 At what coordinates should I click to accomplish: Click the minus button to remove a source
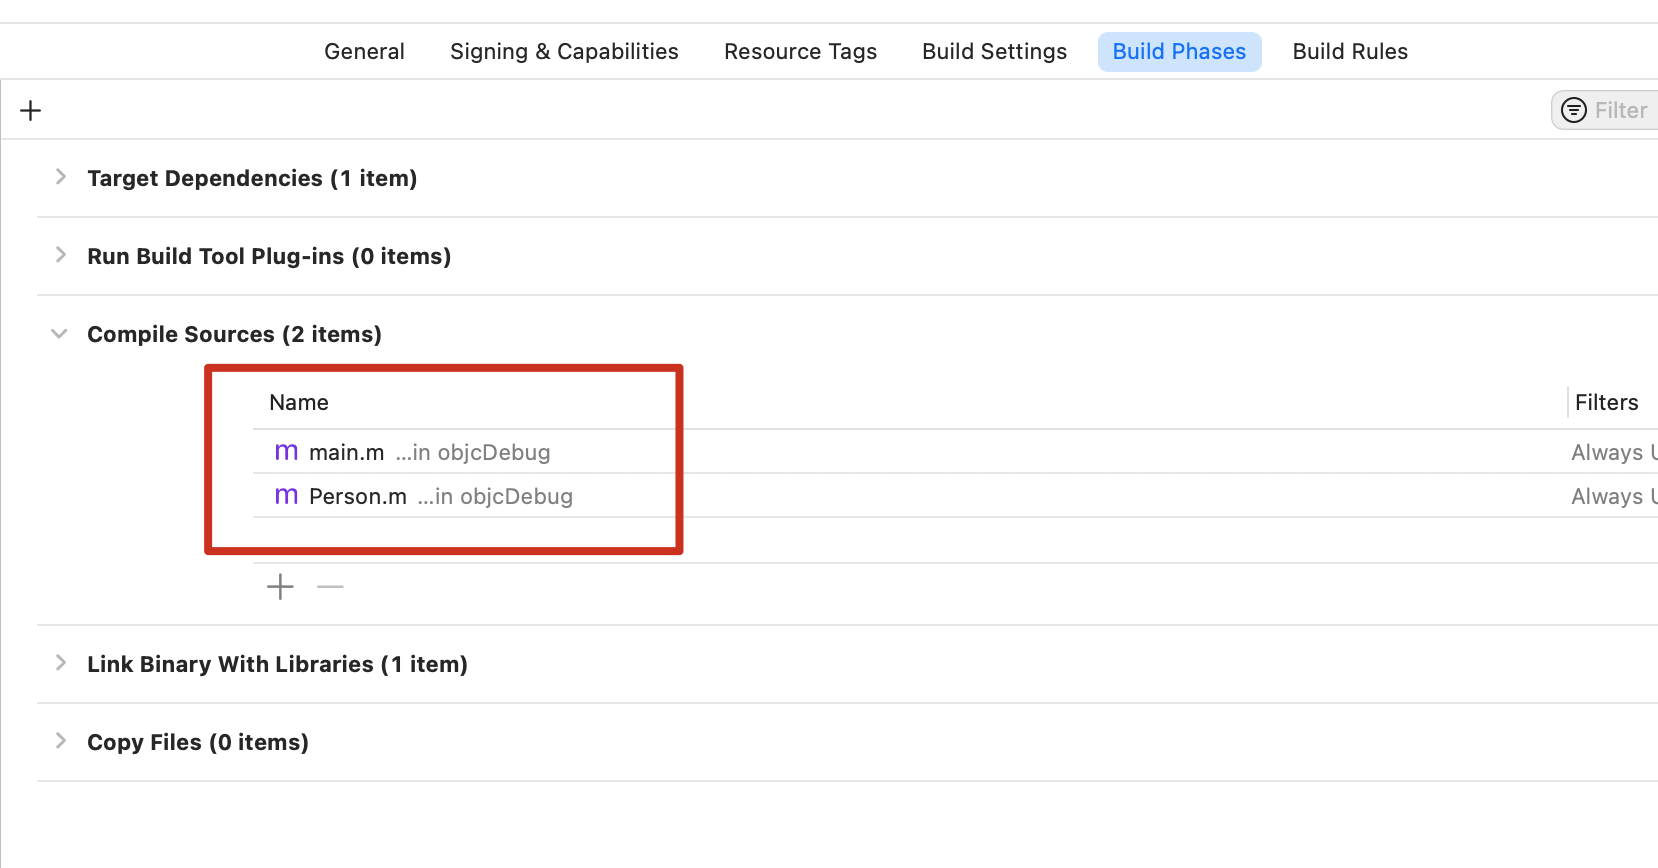coord(330,586)
